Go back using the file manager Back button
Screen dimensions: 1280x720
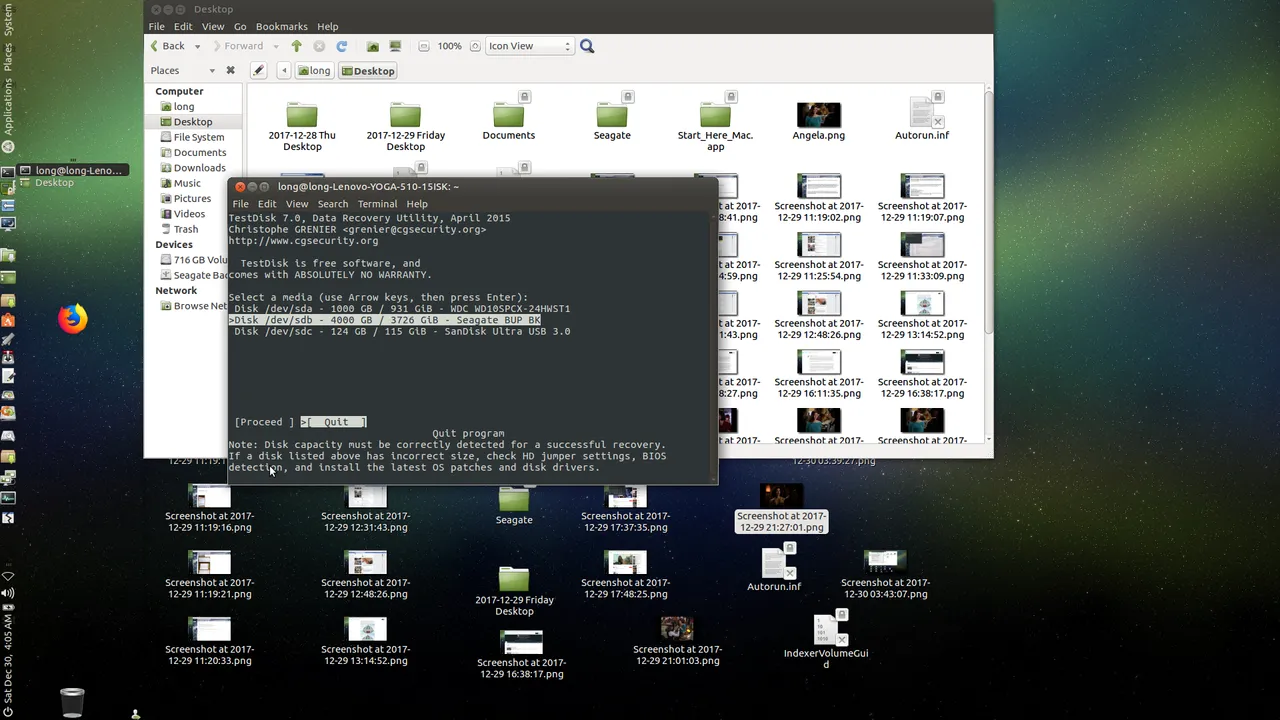[167, 46]
